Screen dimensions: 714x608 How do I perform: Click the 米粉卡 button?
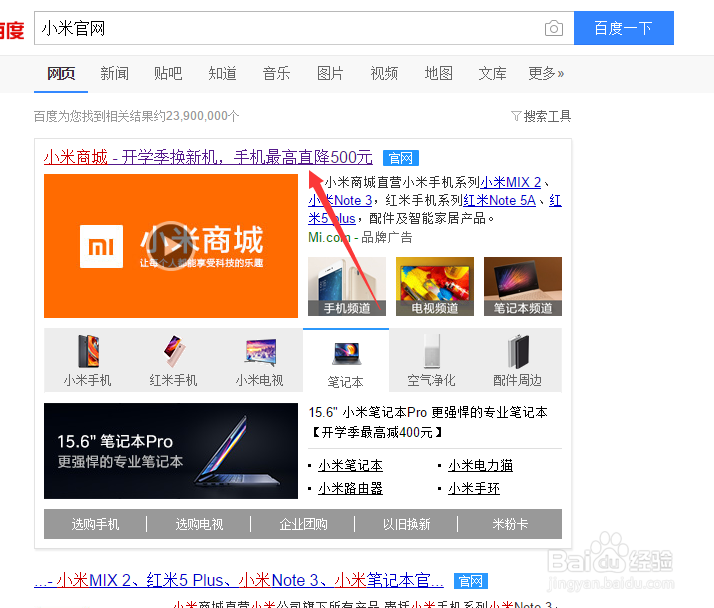point(510,524)
